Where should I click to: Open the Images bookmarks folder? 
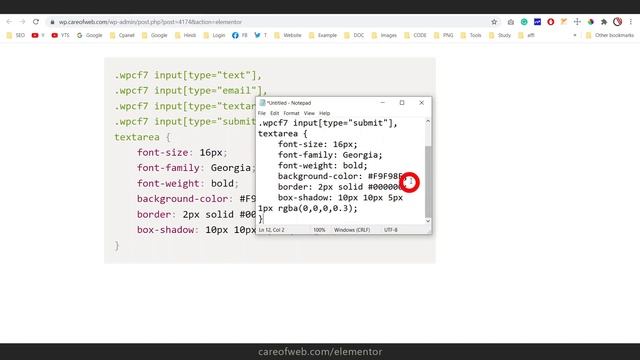[384, 36]
